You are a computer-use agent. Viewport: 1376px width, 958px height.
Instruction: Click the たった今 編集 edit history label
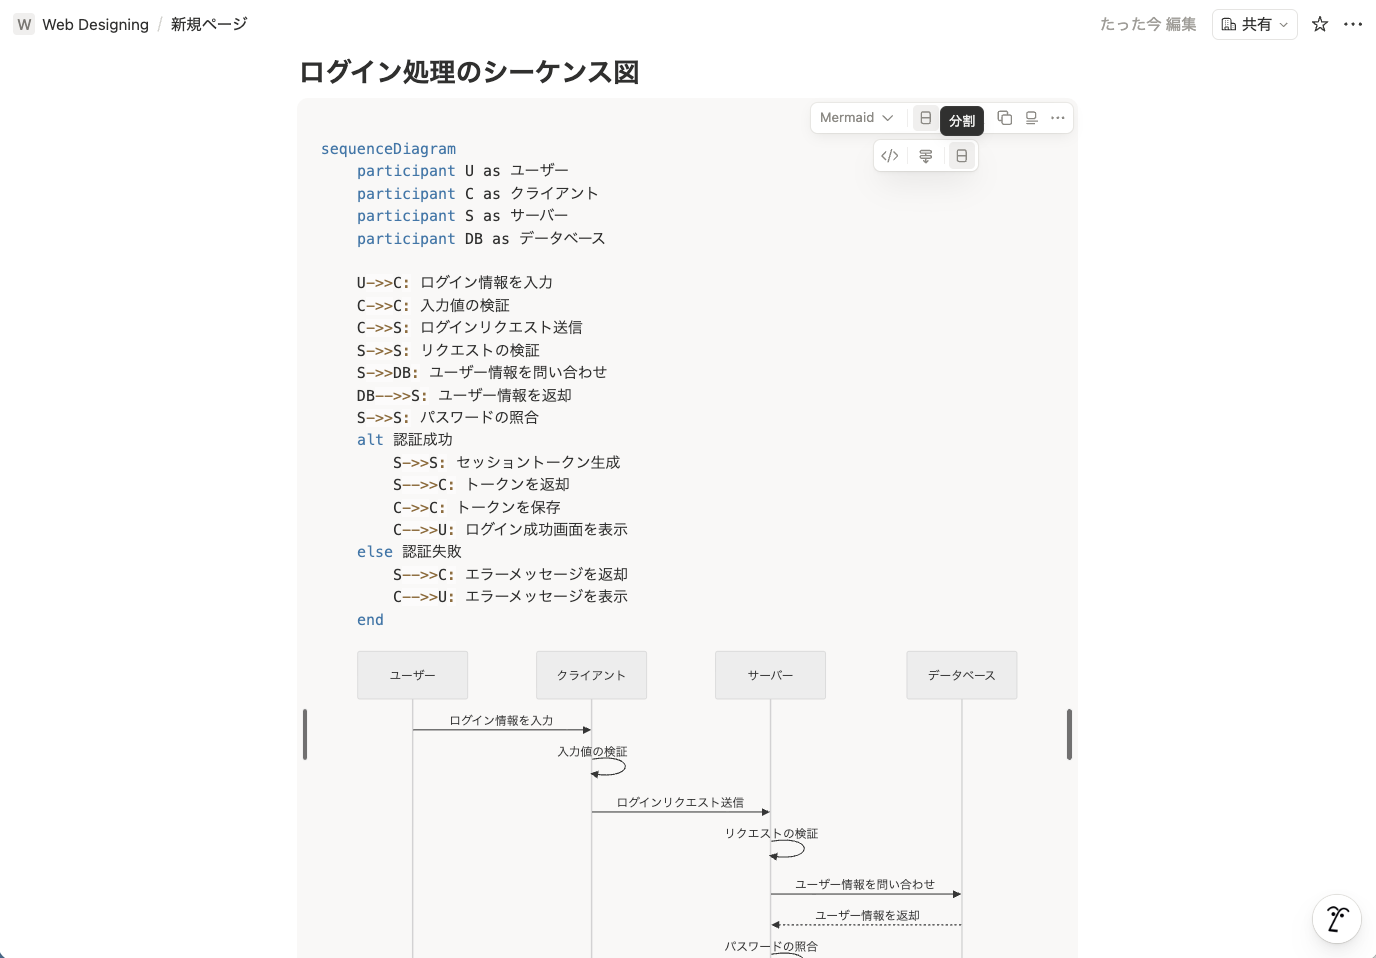1147,24
